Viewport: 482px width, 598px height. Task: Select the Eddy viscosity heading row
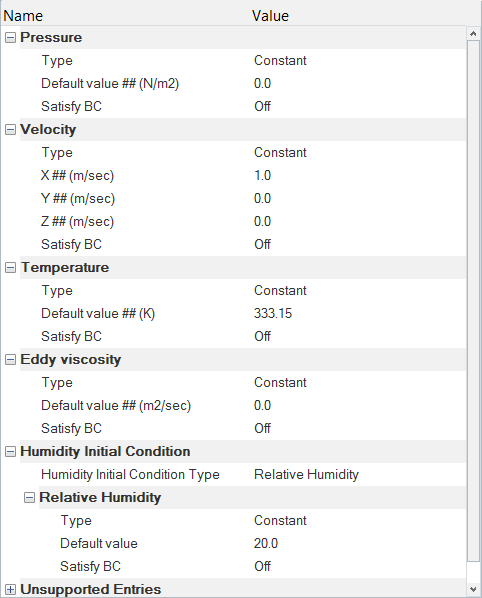[x=243, y=359]
